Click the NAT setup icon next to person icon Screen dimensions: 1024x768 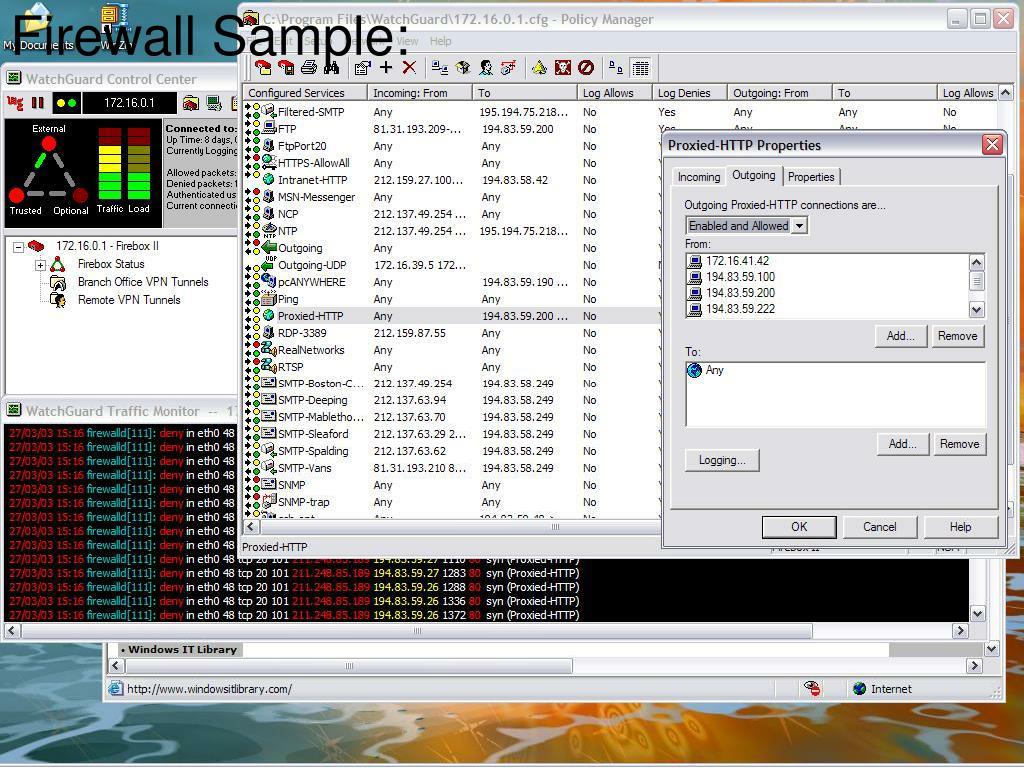[x=509, y=67]
